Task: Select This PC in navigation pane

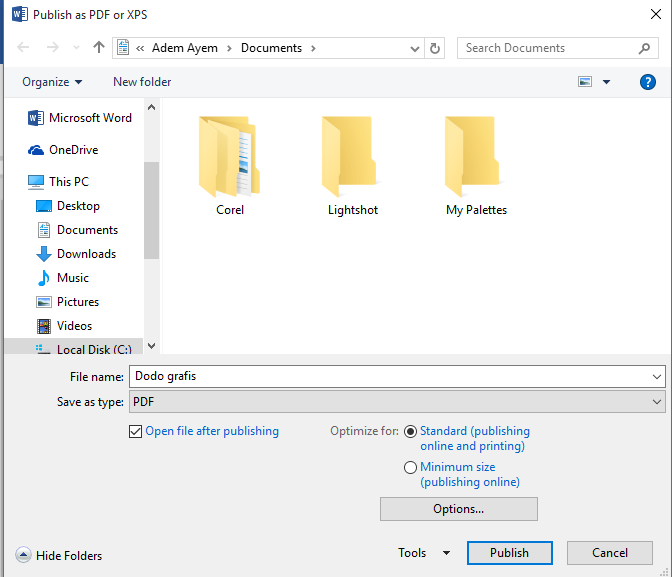Action: coord(58,181)
